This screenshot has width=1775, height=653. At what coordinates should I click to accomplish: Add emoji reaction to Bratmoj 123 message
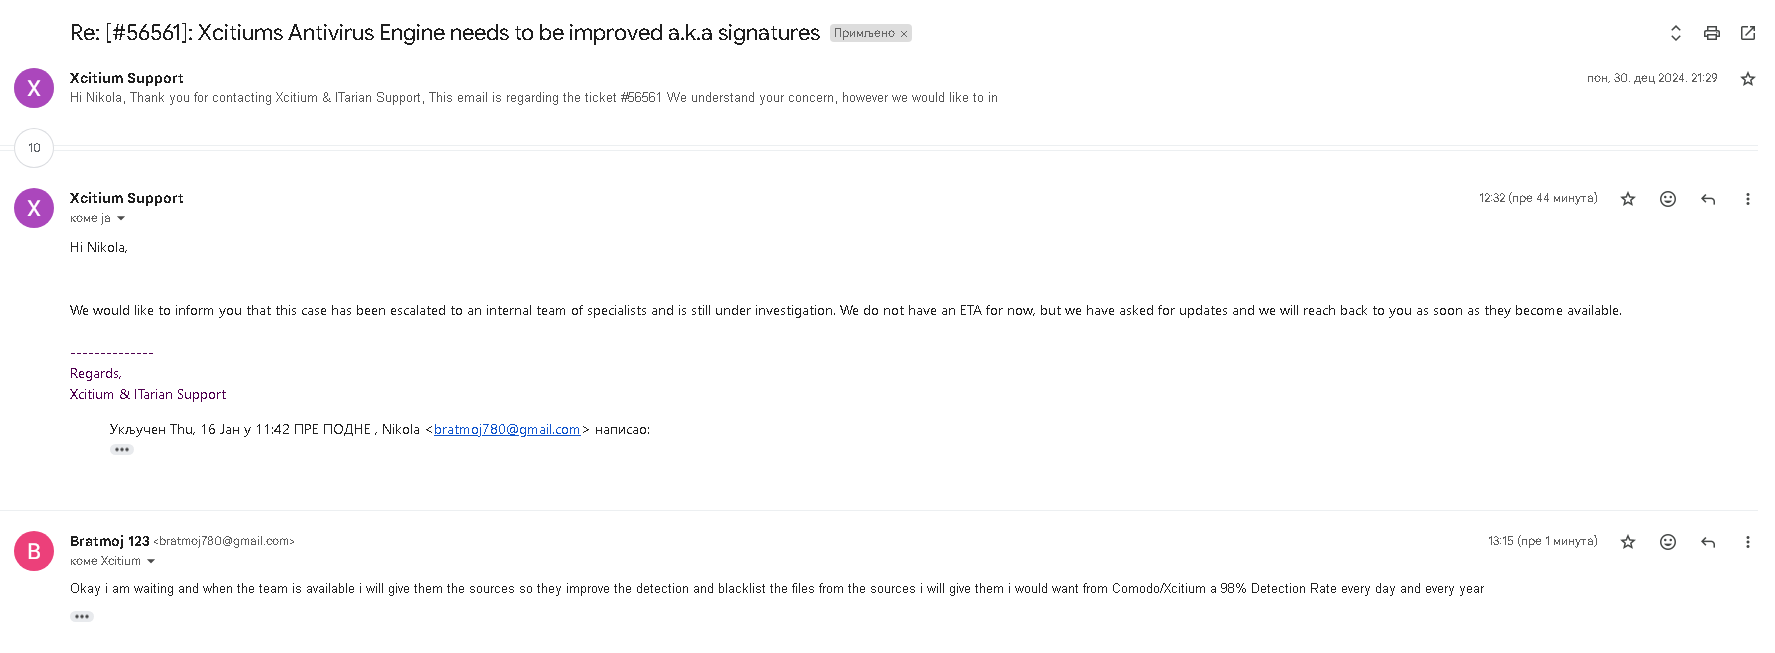(1668, 542)
